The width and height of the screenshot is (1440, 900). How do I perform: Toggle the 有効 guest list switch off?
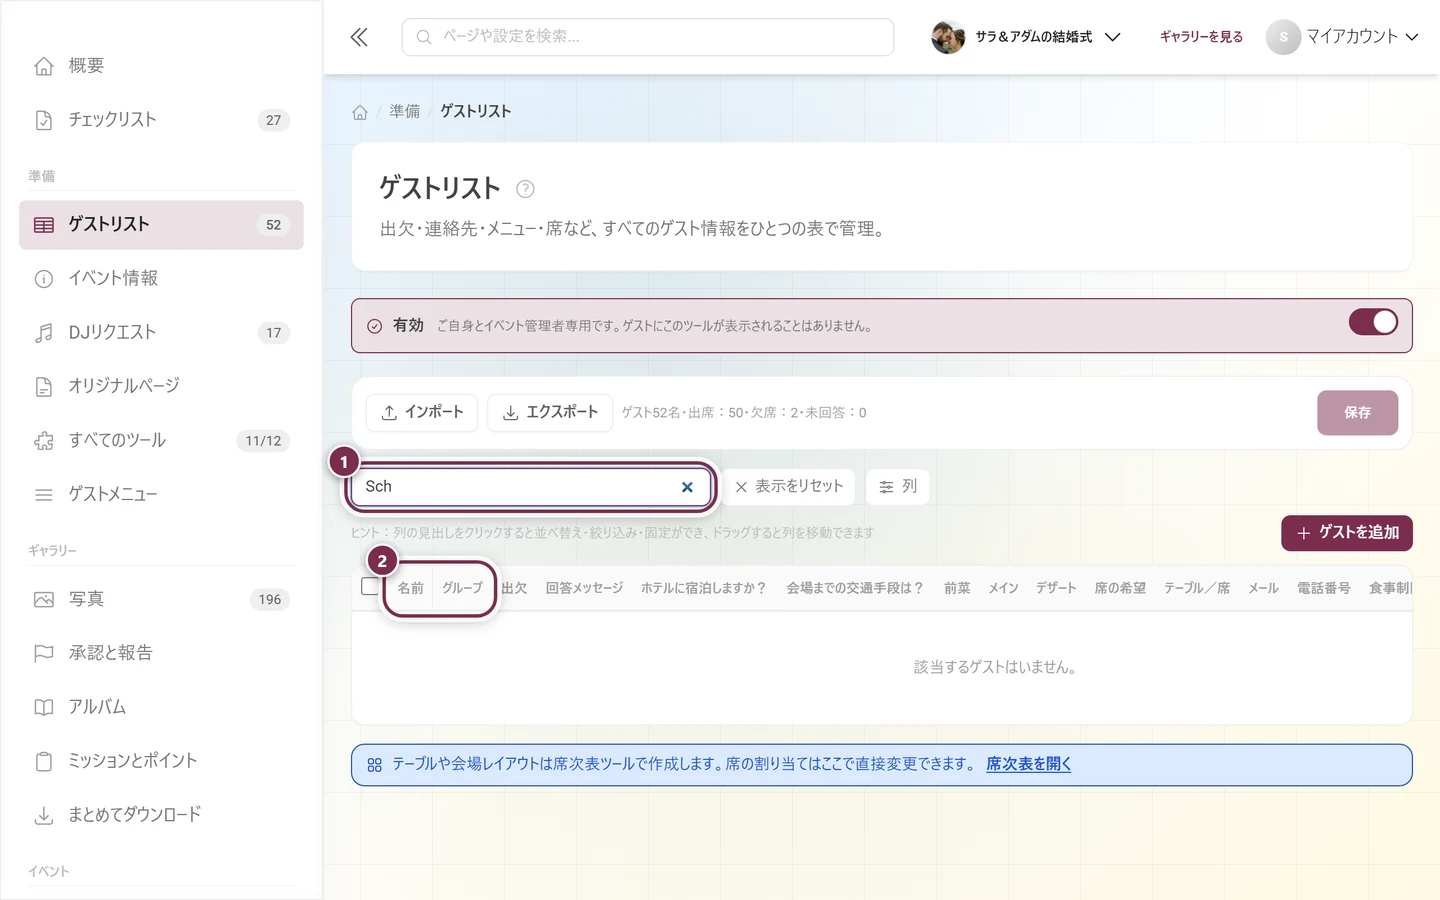click(x=1373, y=322)
